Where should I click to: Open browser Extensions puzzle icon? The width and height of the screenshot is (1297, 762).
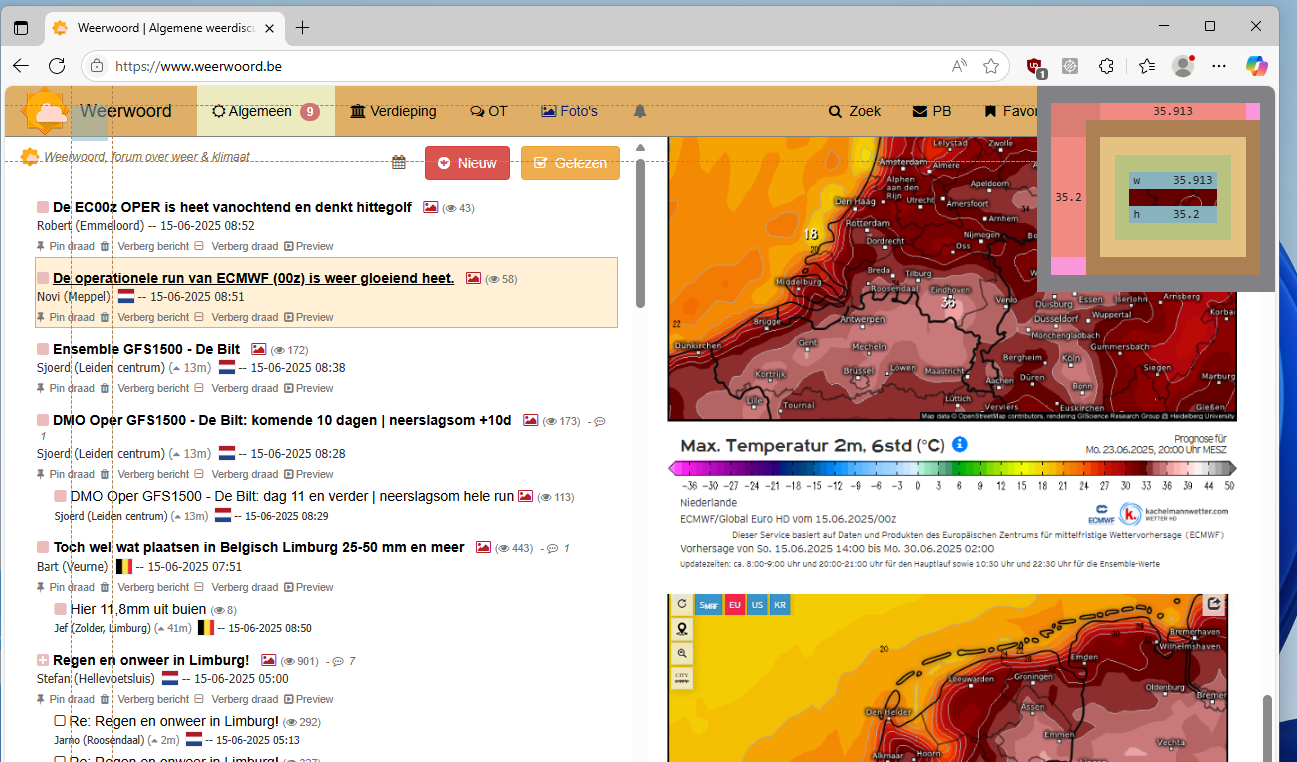pyautogui.click(x=1106, y=66)
